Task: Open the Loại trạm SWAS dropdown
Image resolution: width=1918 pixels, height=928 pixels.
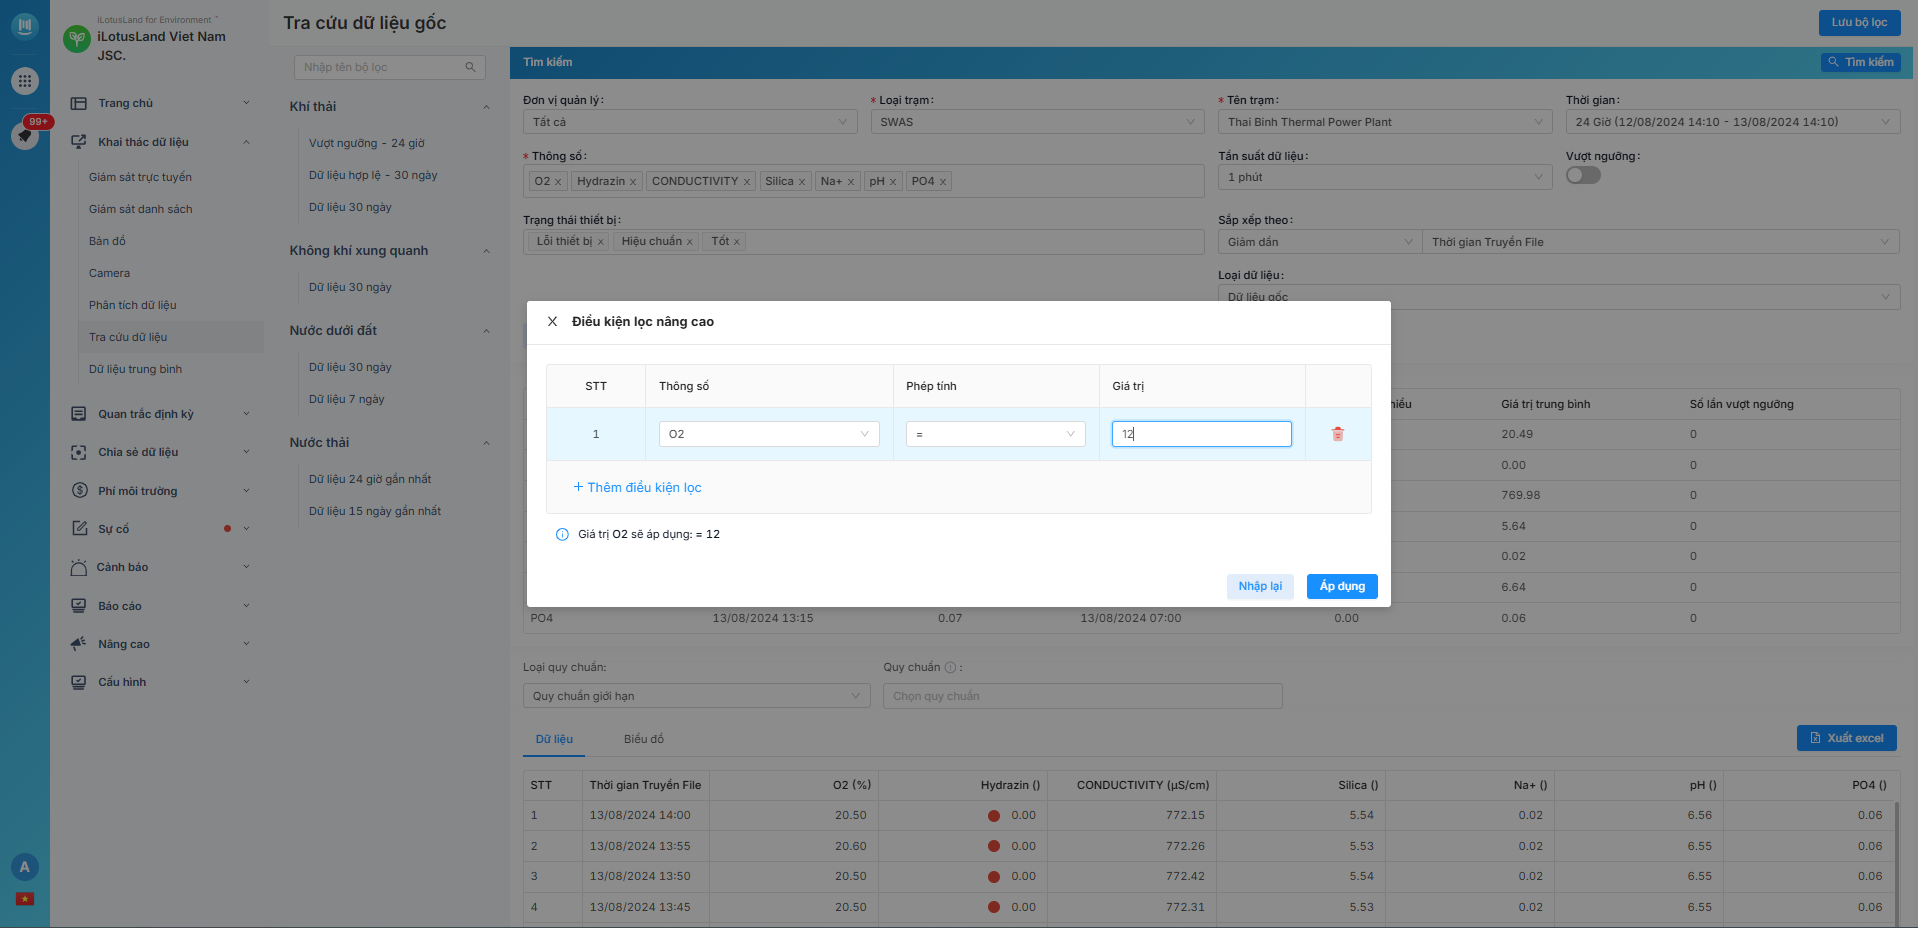Action: coord(1038,122)
